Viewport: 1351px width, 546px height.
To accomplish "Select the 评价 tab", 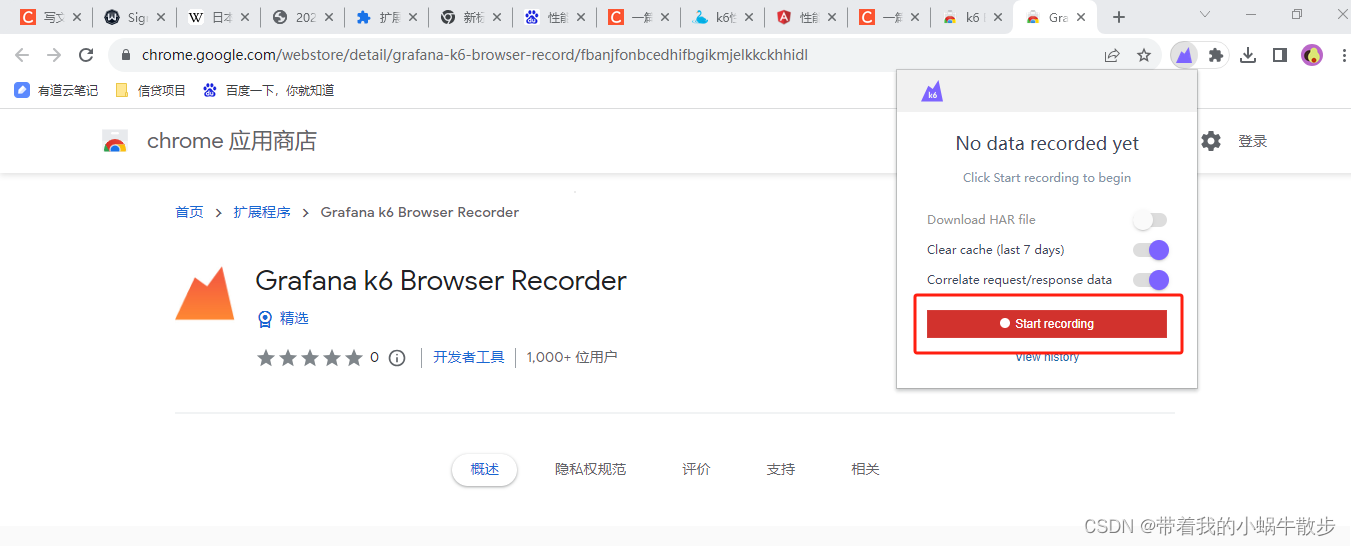I will 697,469.
